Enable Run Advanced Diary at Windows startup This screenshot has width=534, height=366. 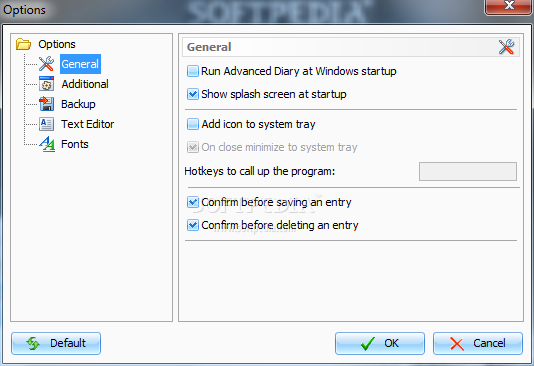click(x=193, y=71)
